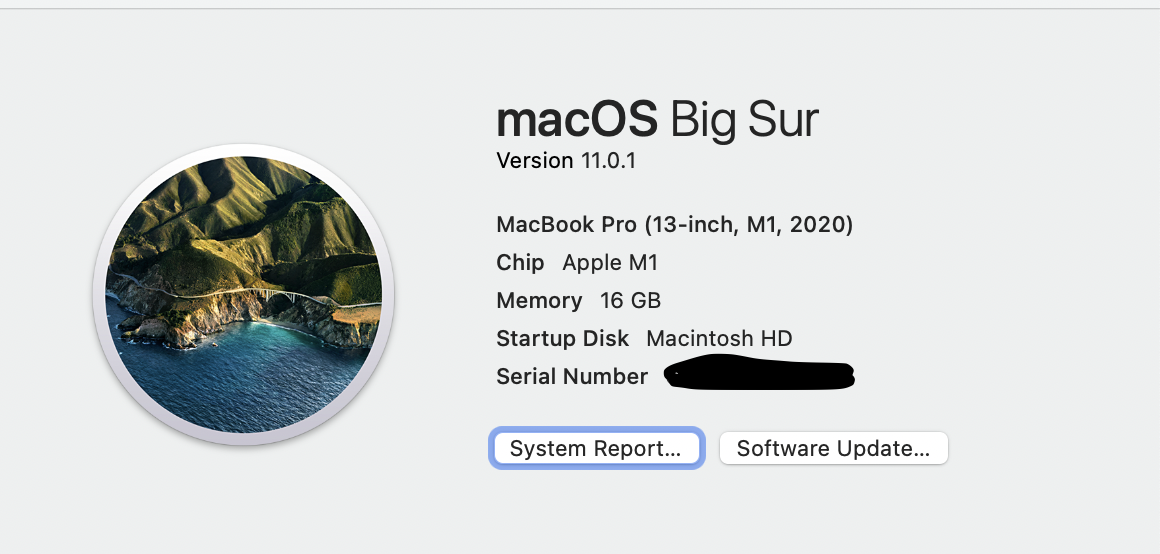This screenshot has width=1160, height=554.
Task: Open the System Report
Action: (596, 449)
